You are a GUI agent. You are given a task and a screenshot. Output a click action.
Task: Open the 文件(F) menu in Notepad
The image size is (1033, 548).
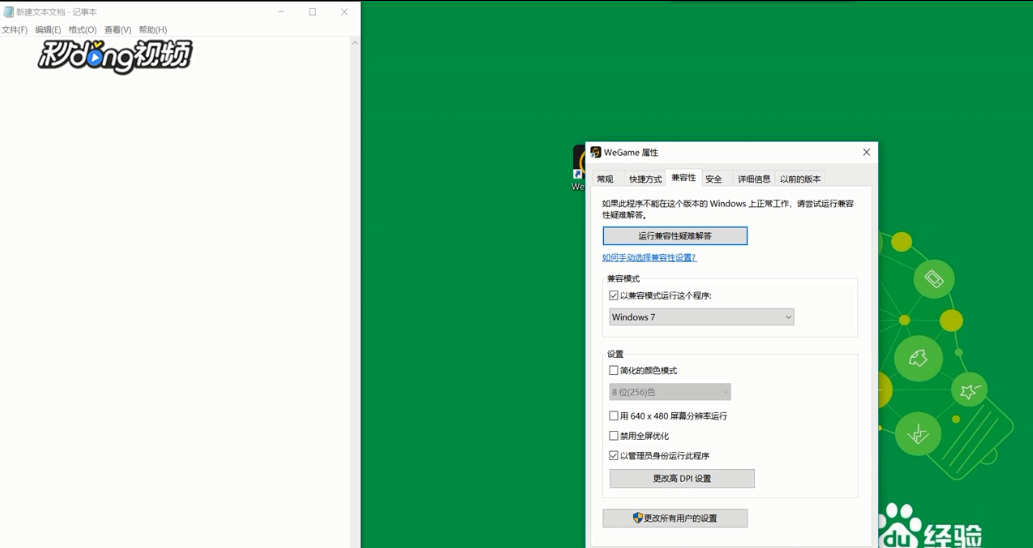[14, 30]
